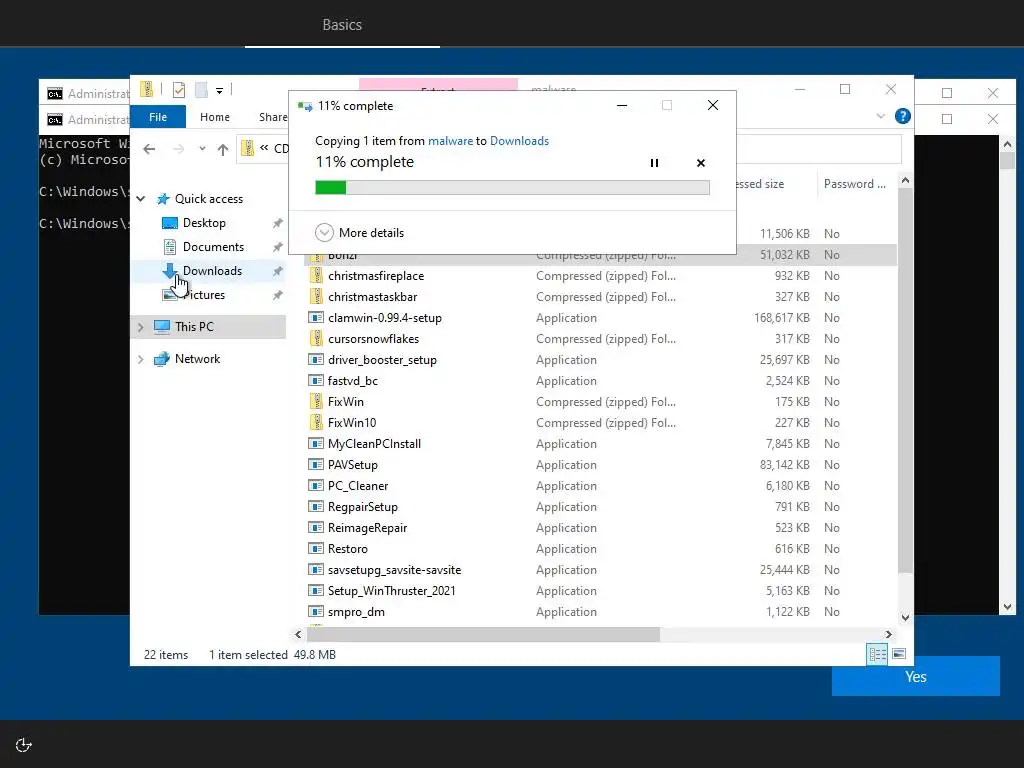The image size is (1024, 768).
Task: Select MyCleanPCInstall application icon
Action: 316,443
